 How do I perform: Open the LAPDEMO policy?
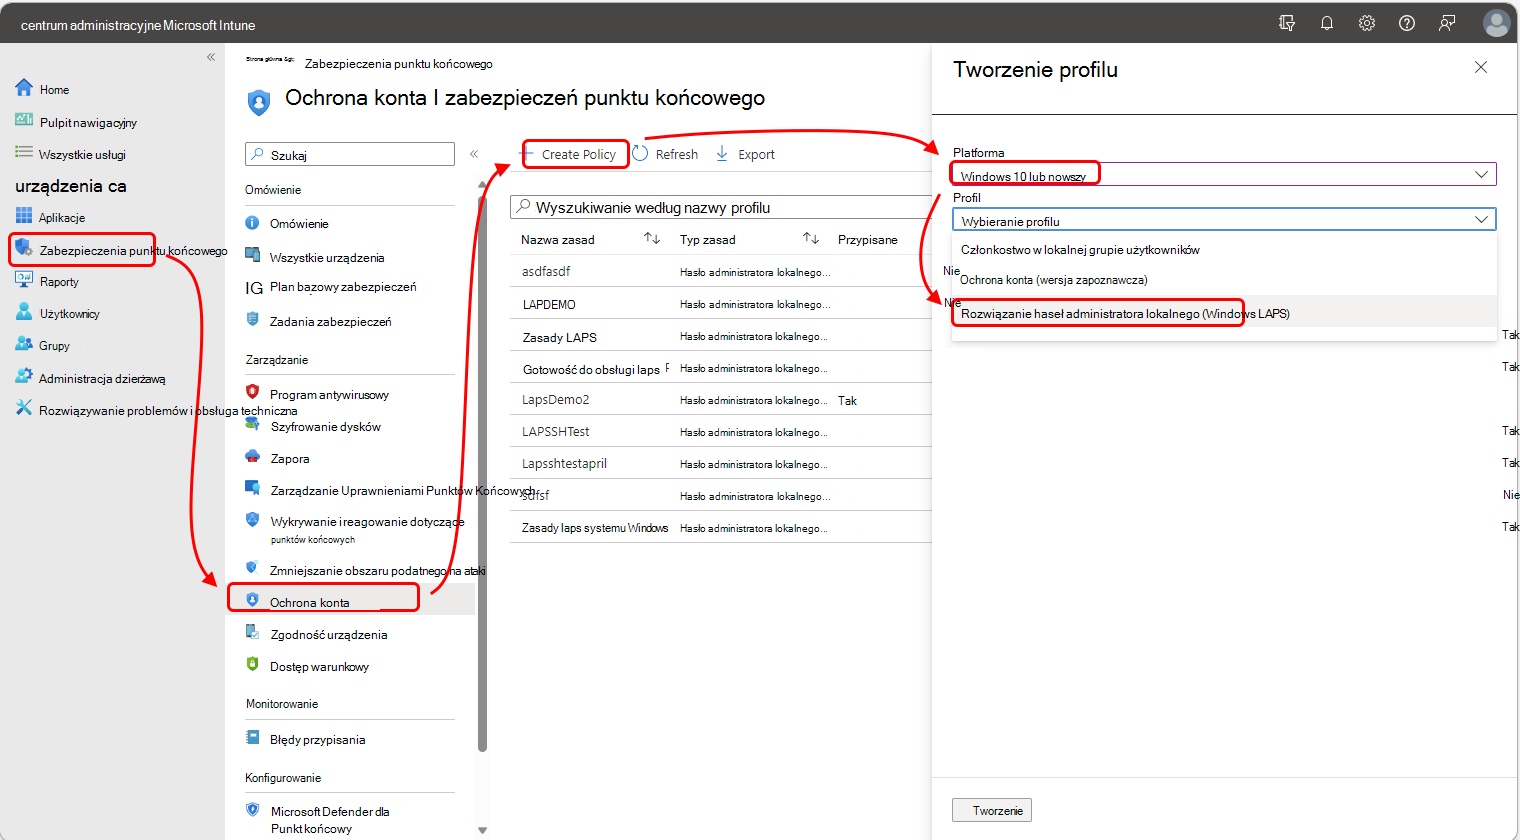[x=549, y=304]
